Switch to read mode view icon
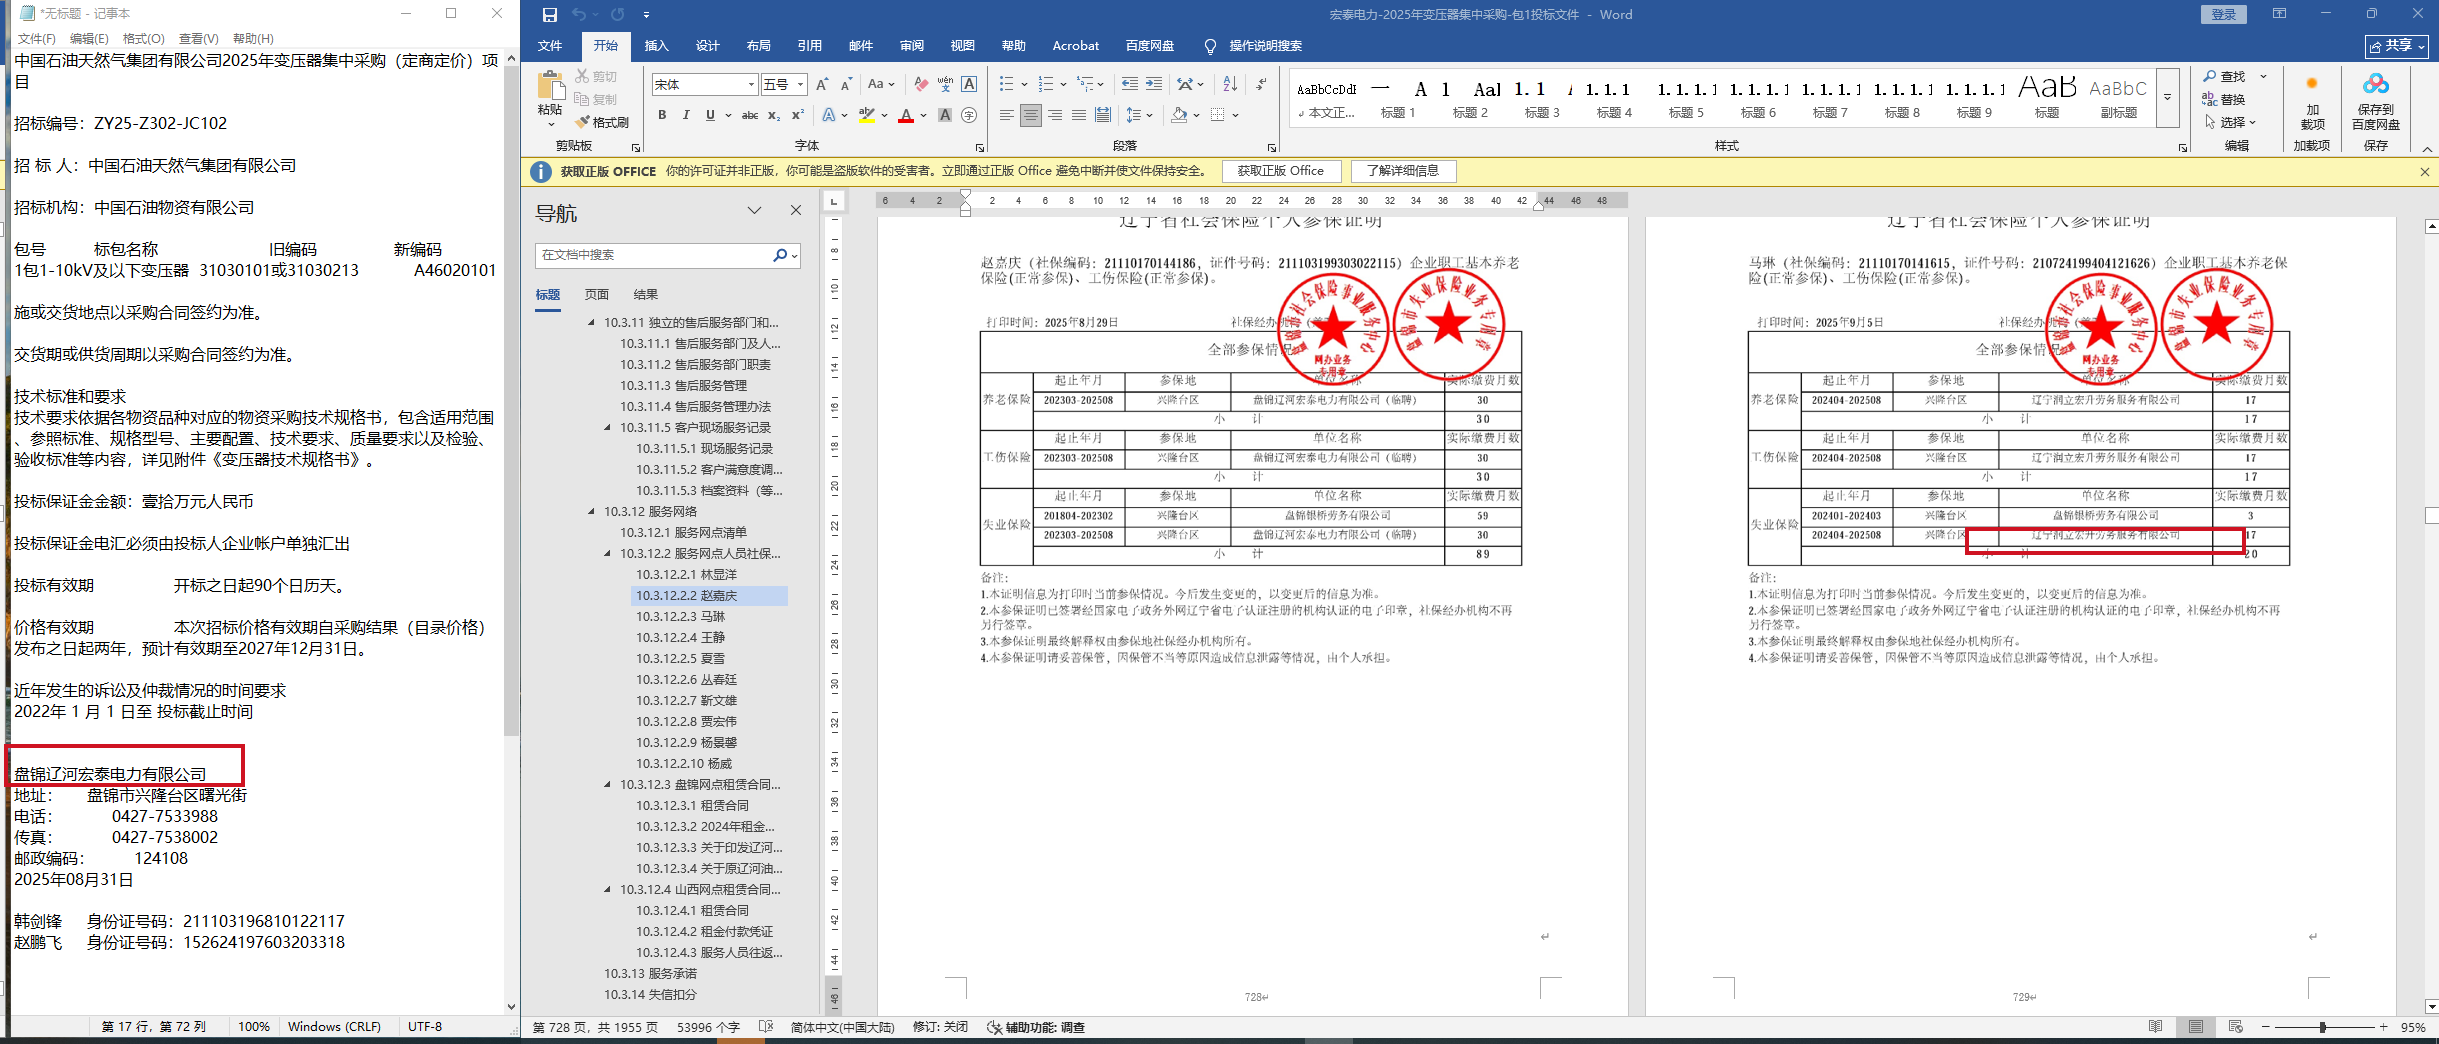Viewport: 2439px width, 1044px height. (2155, 1027)
